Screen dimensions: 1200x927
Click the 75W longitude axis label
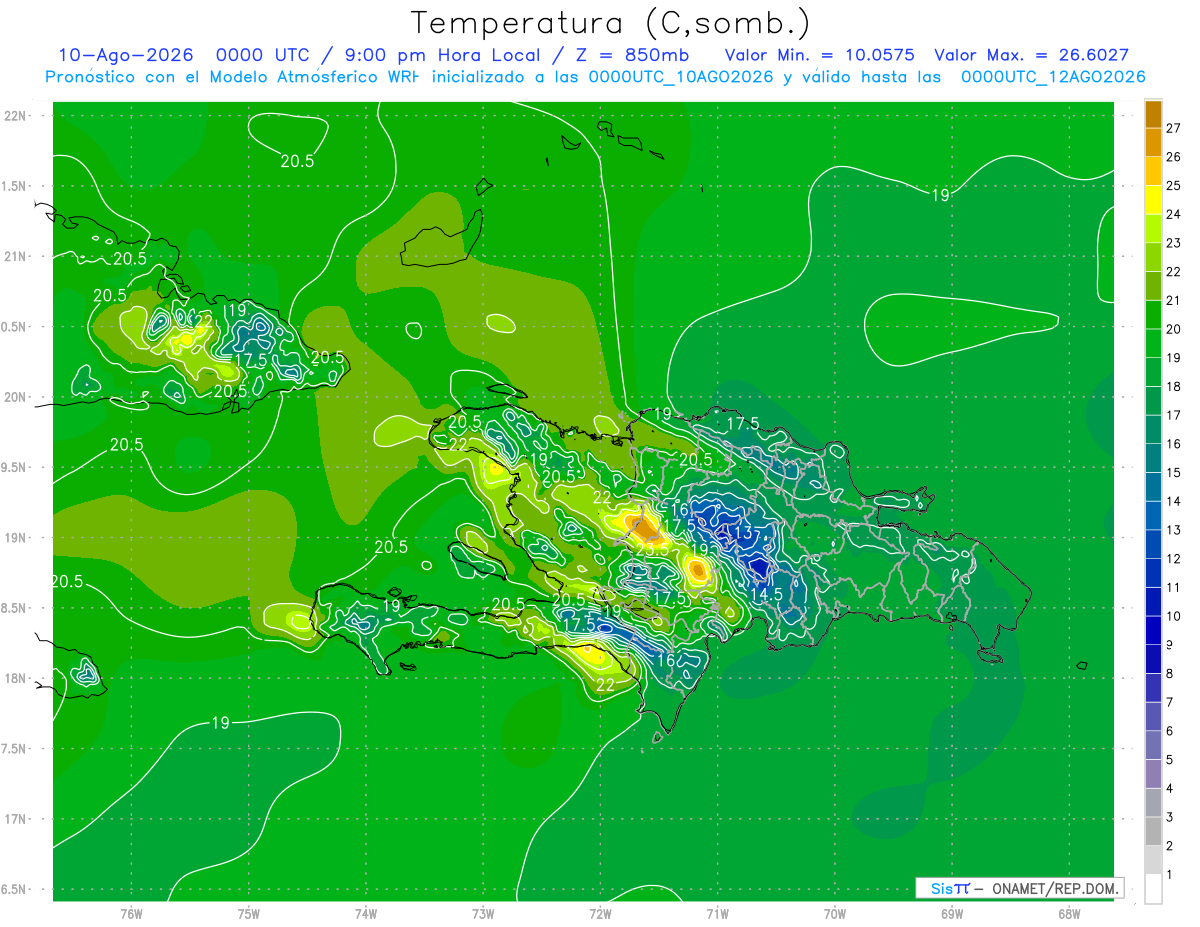[248, 913]
